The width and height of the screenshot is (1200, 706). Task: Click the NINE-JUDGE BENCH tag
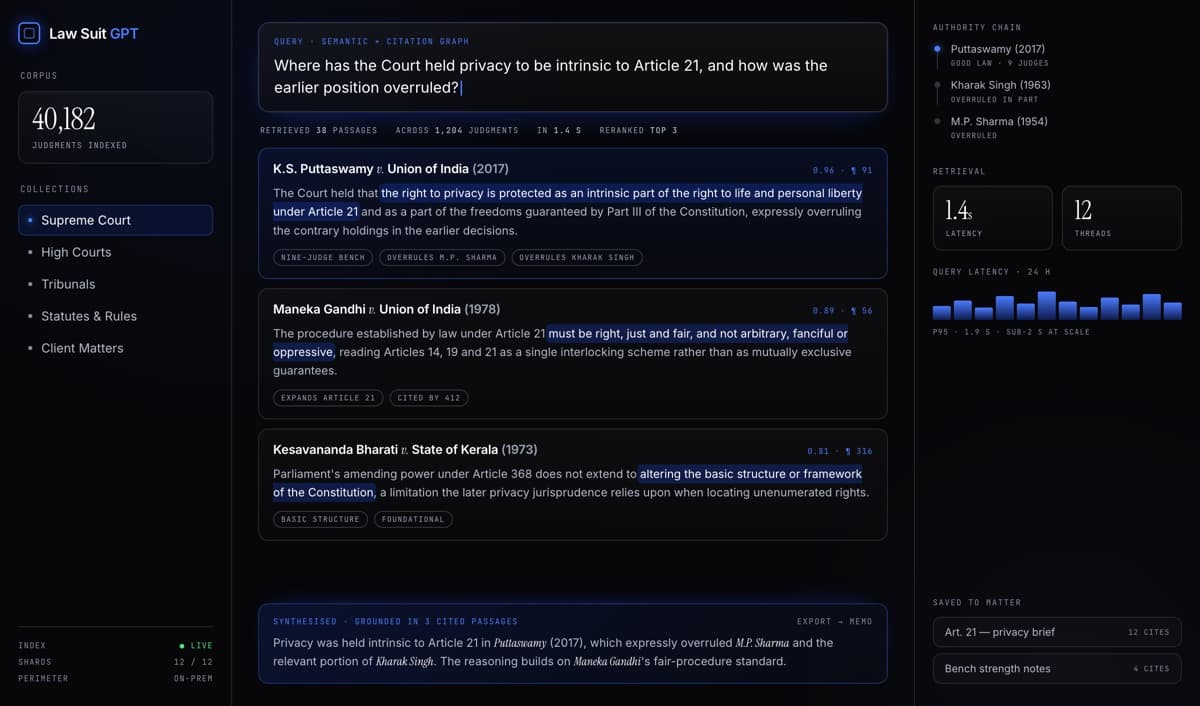point(323,257)
